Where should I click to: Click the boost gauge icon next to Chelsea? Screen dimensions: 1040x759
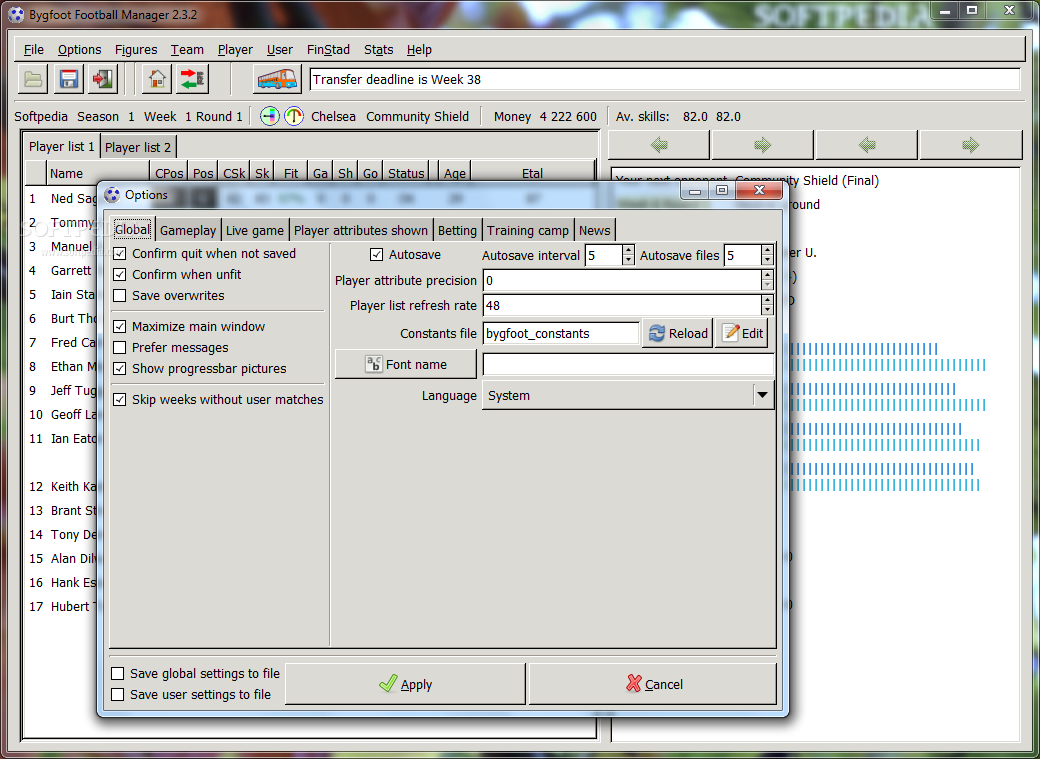[x=294, y=116]
